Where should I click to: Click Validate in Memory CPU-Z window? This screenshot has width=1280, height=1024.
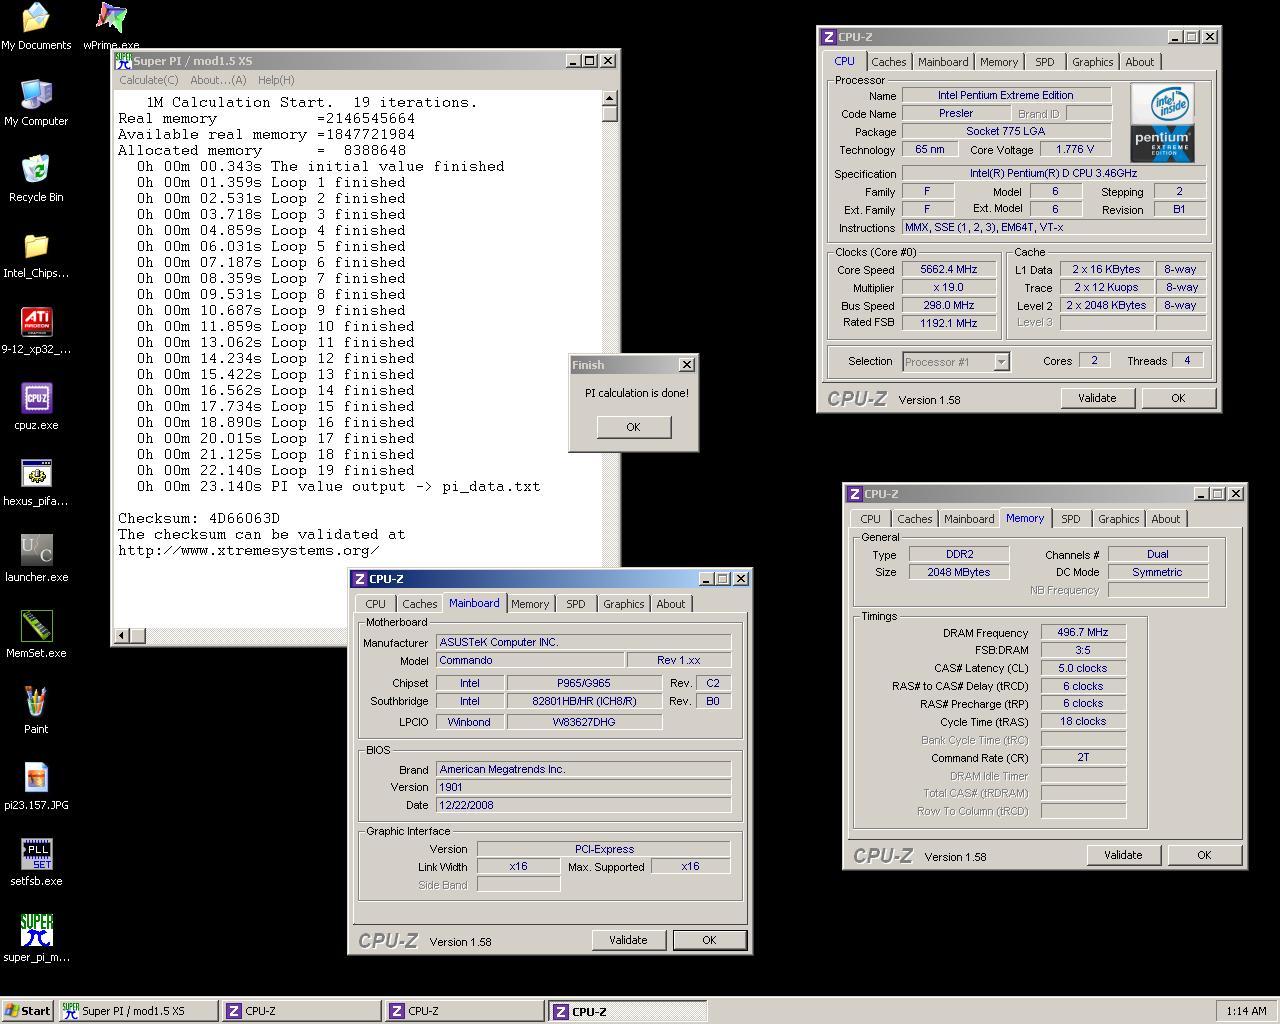1123,855
